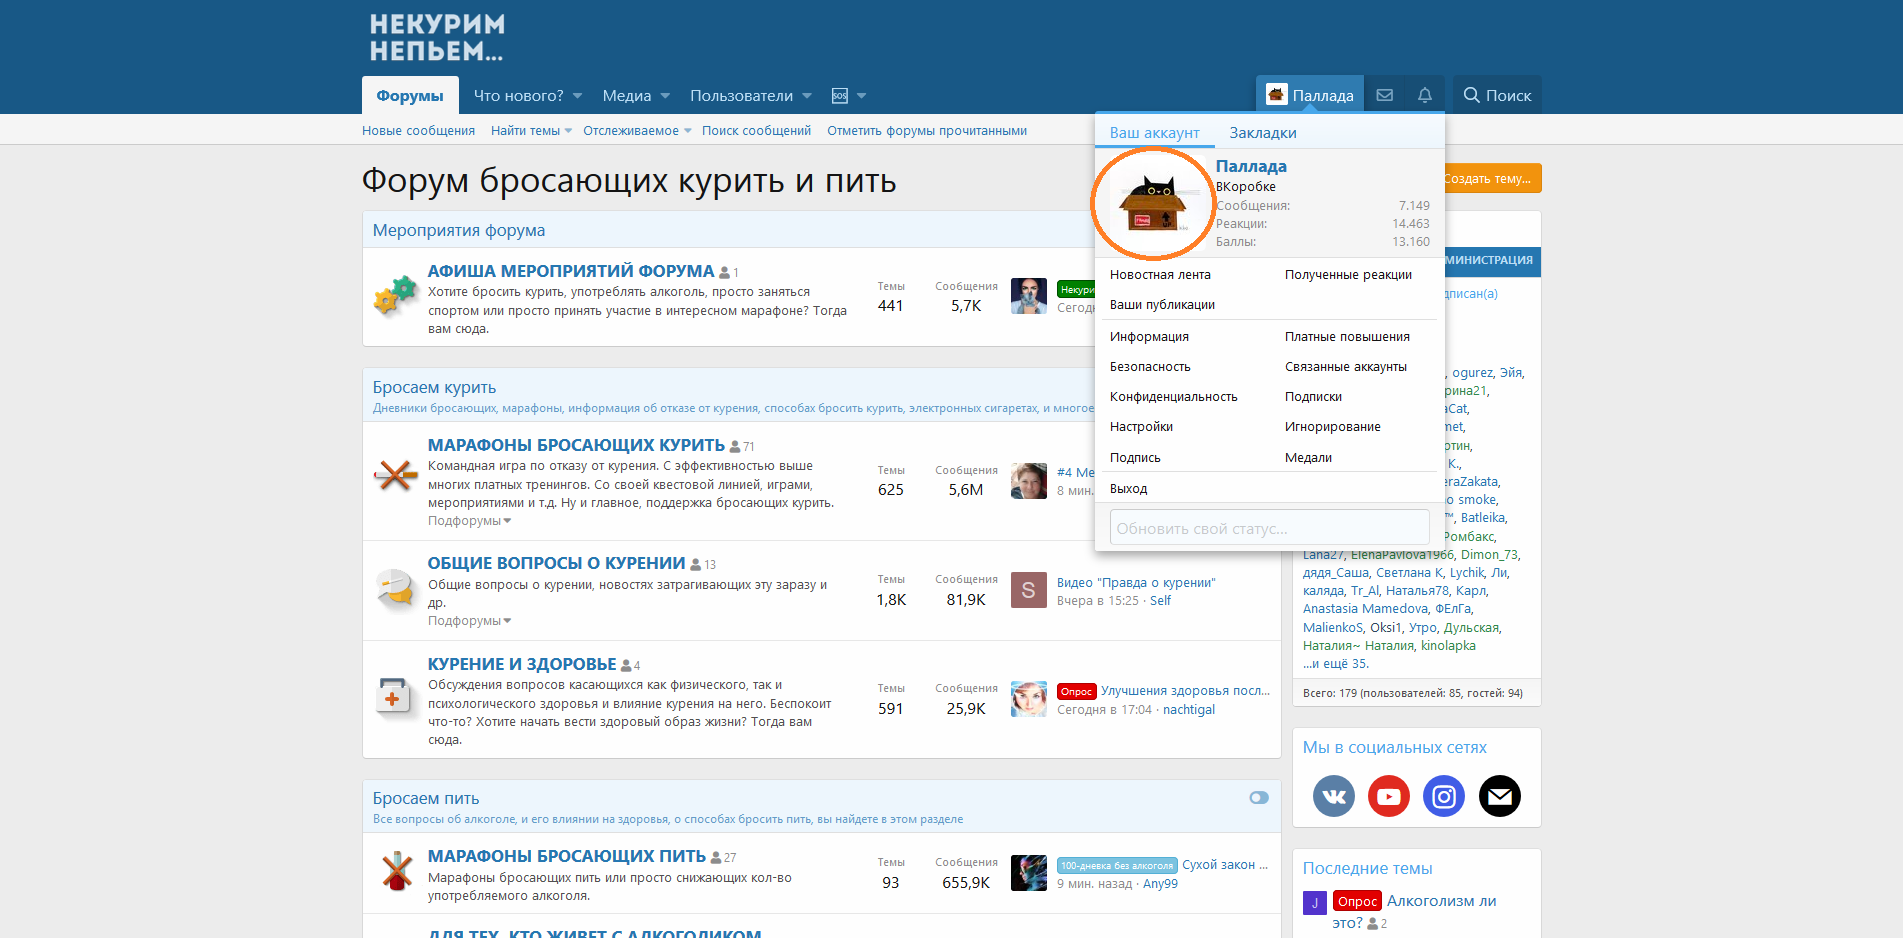1903x938 pixels.
Task: Click Выход to log out
Action: point(1128,489)
